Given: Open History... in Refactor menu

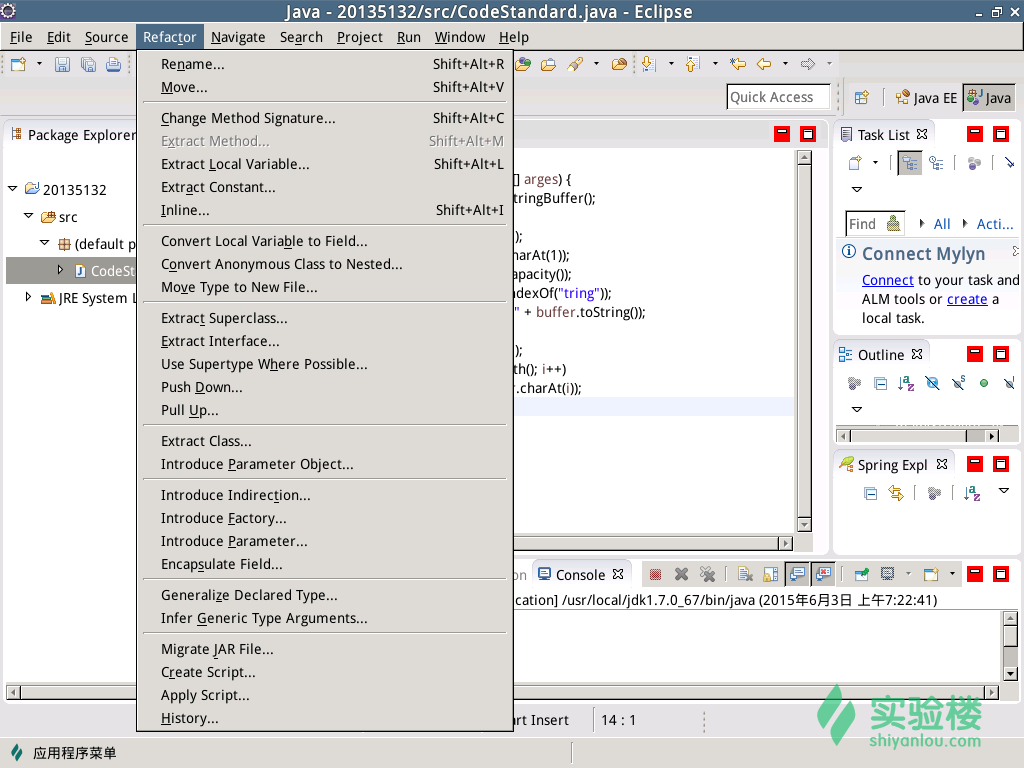Looking at the screenshot, I should 325,718.
